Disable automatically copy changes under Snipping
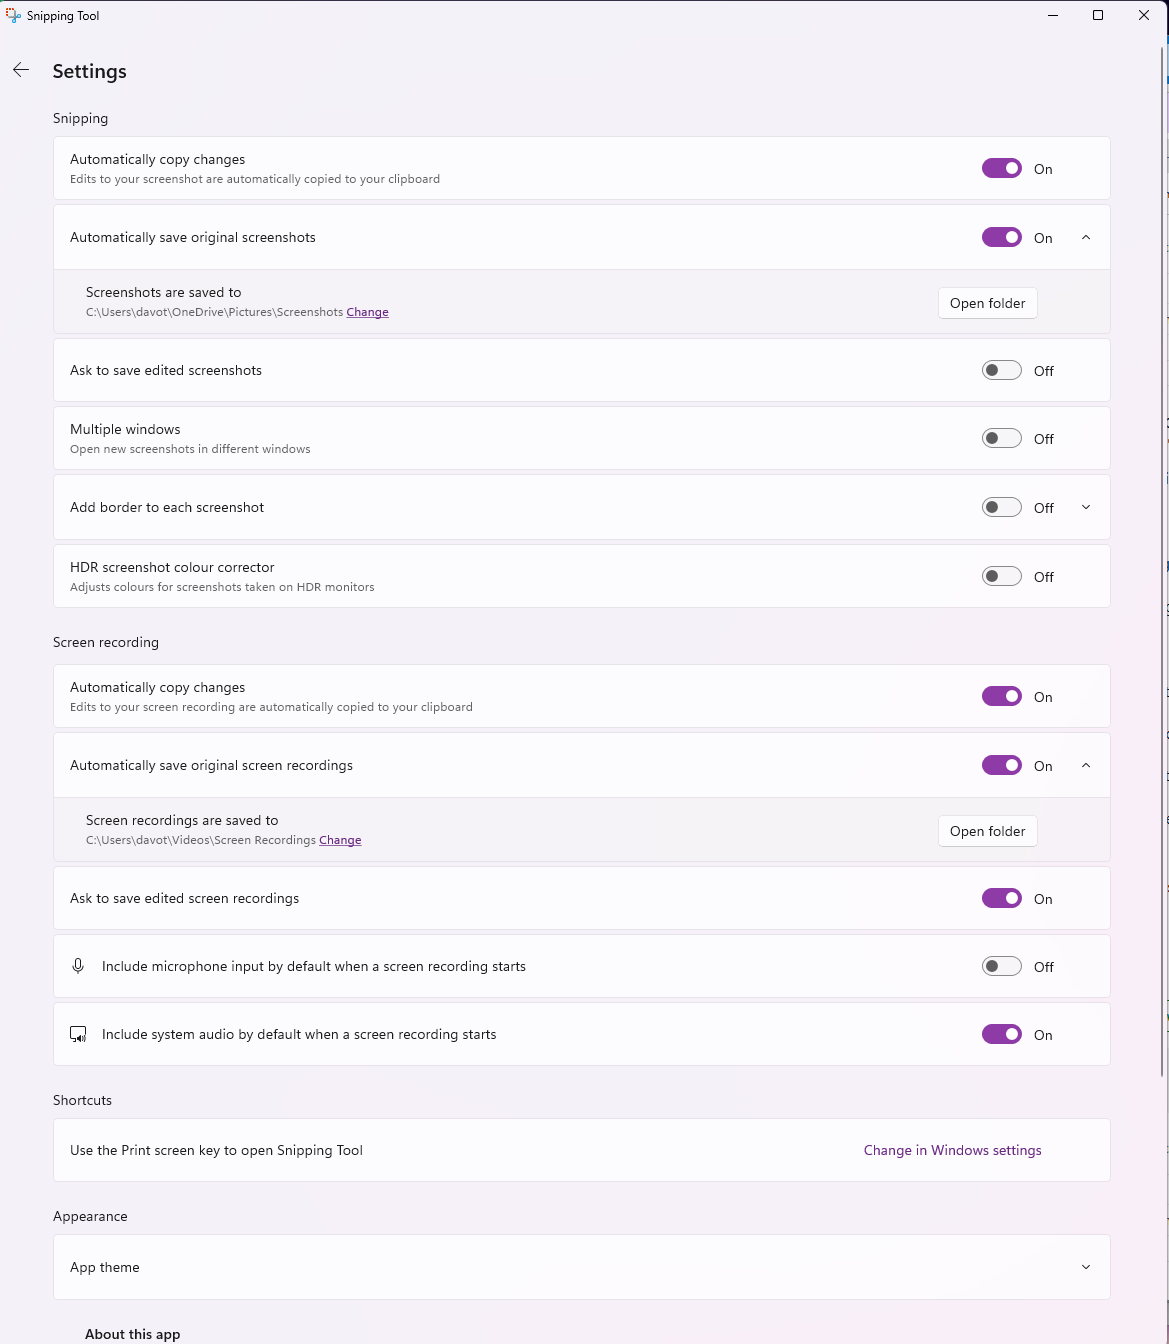 (1001, 168)
